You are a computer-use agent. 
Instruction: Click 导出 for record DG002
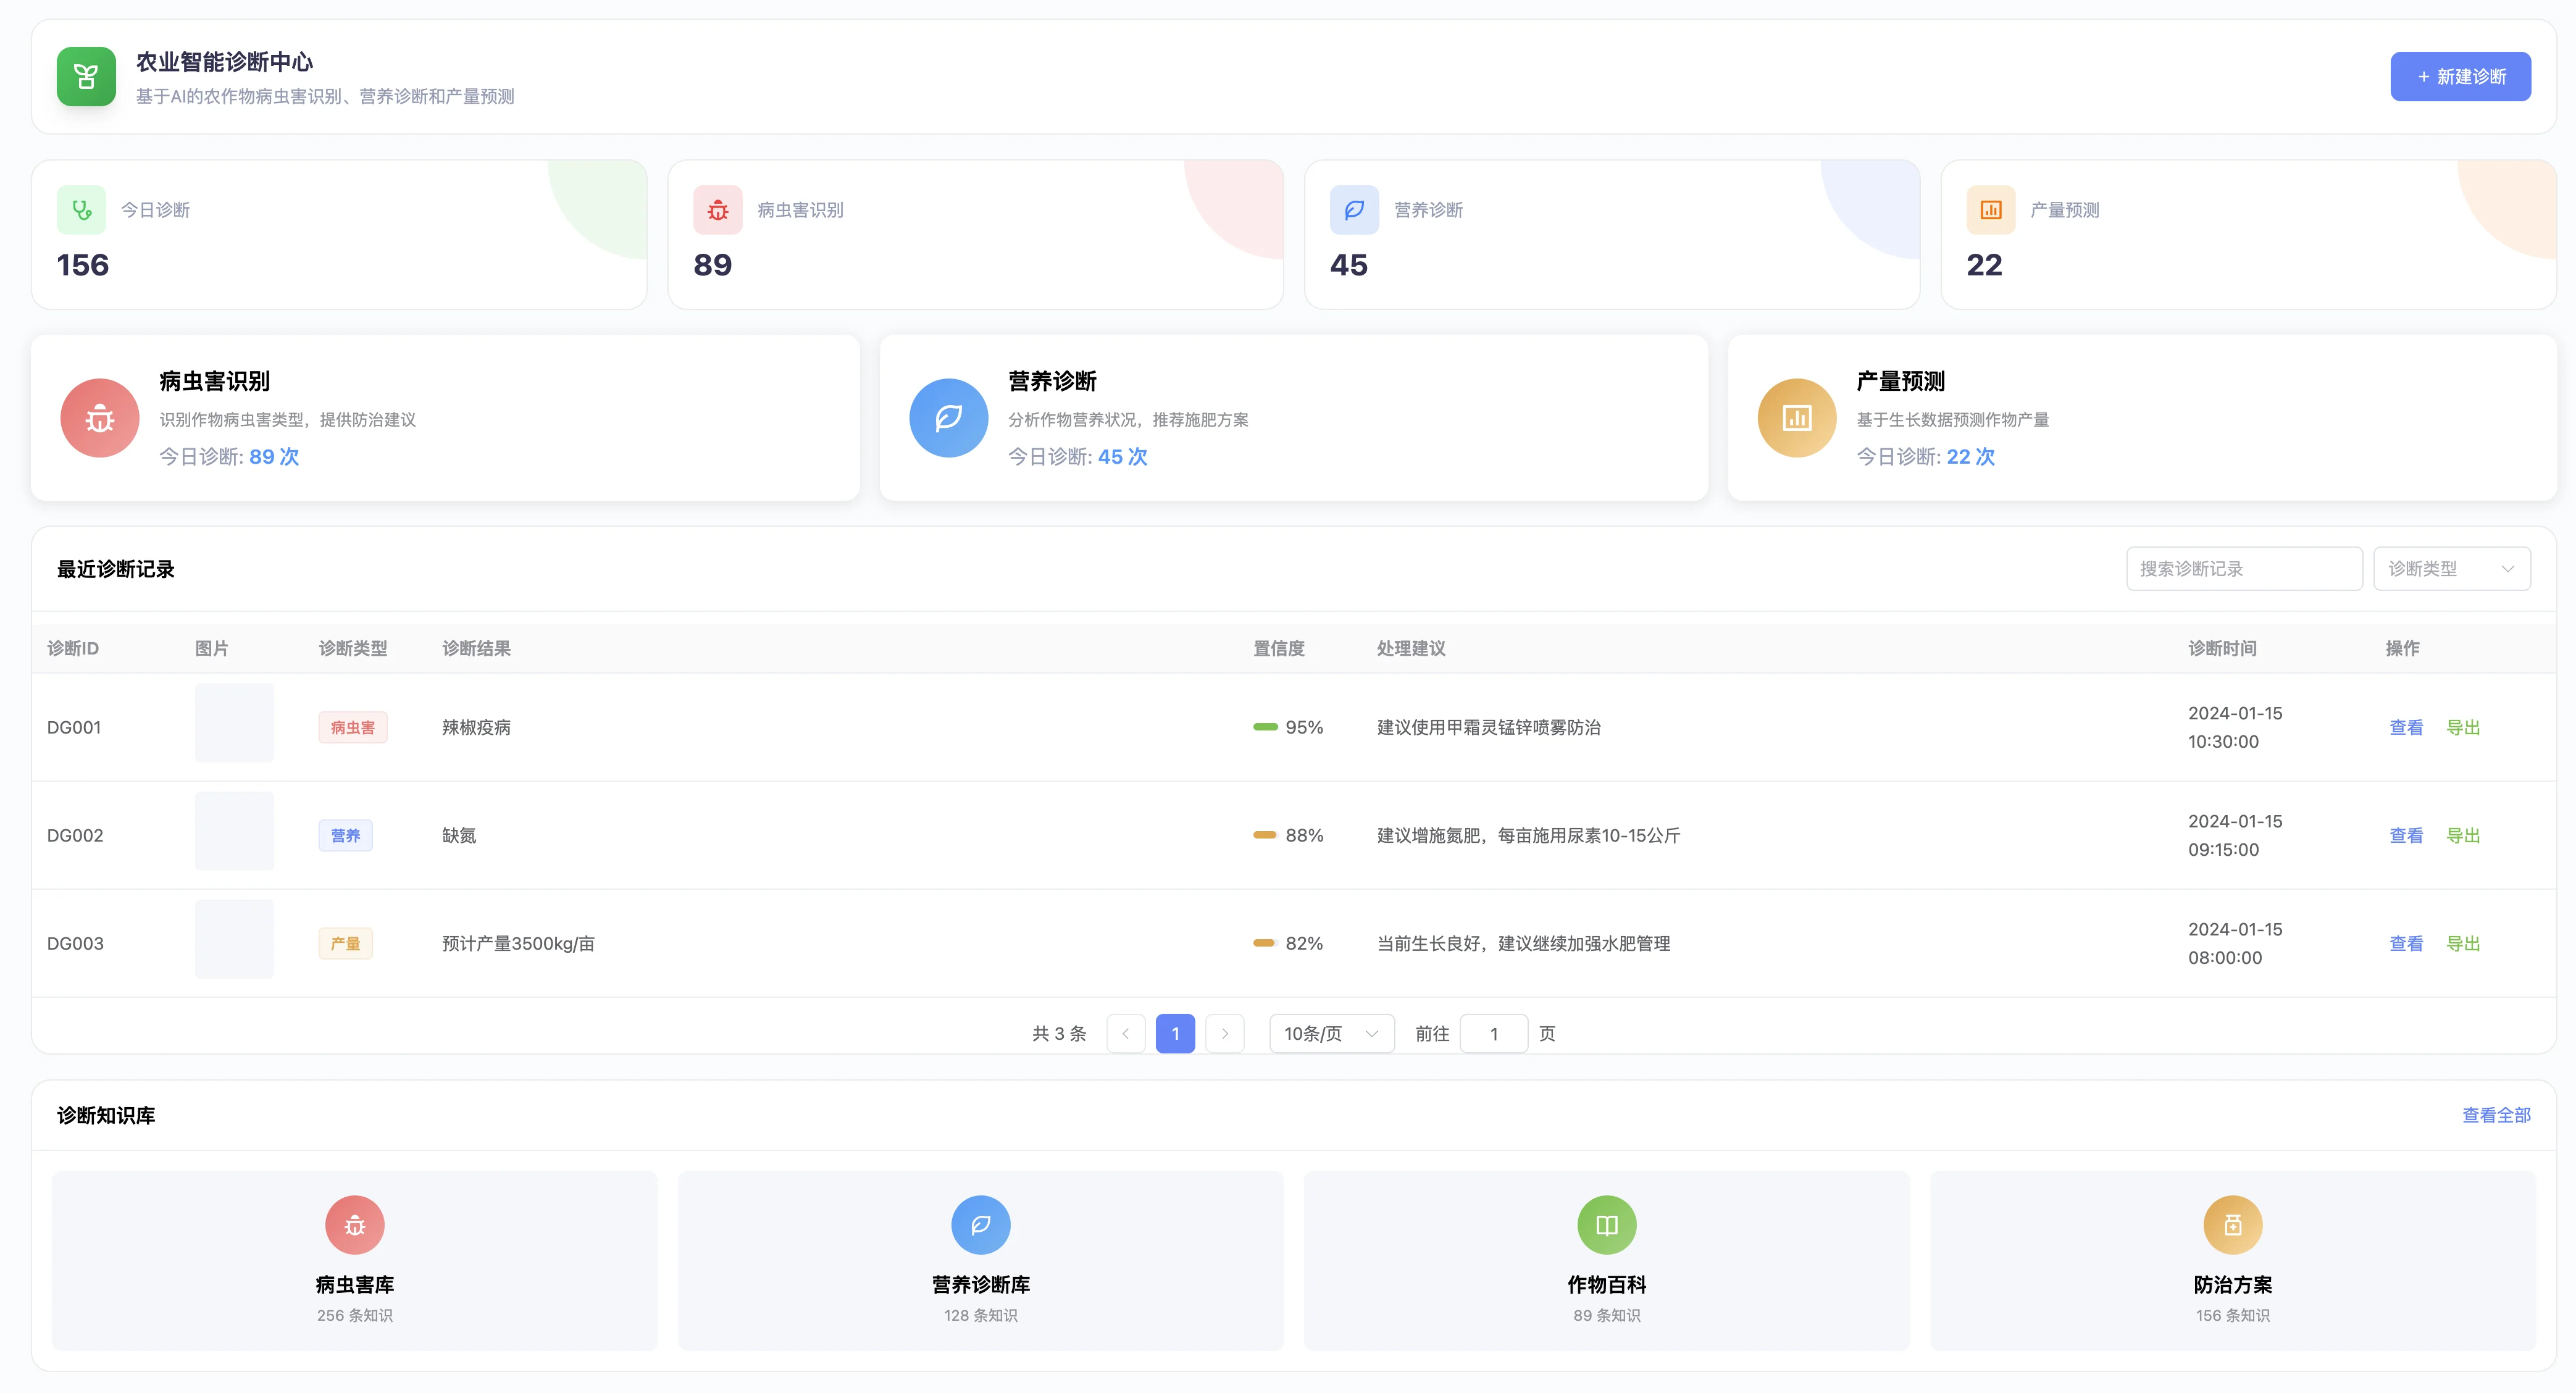2463,835
